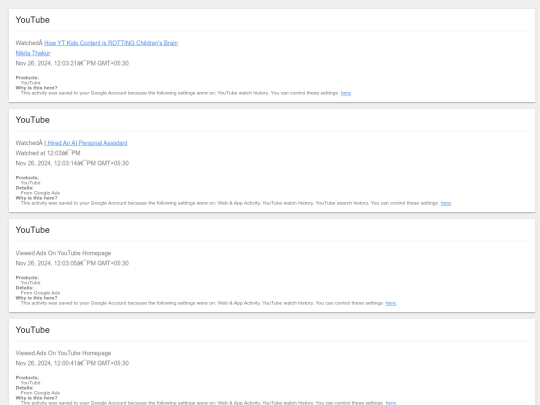This screenshot has width=540, height=405.
Task: Click 'Why is this here?' in the 12:03:05 ads card
Action: click(x=37, y=298)
